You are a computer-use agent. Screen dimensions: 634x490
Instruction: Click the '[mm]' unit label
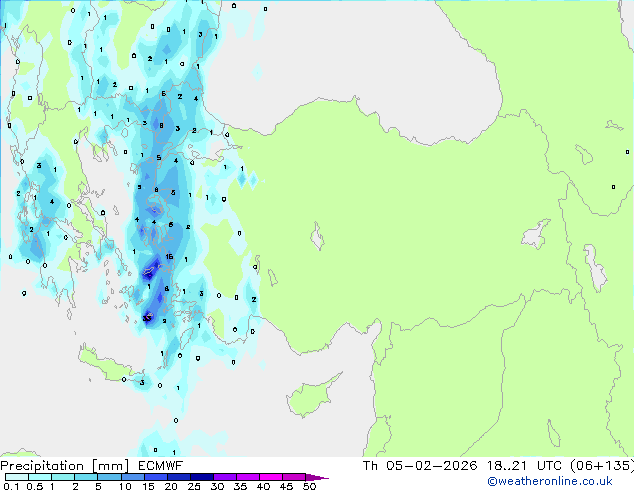click(x=110, y=466)
